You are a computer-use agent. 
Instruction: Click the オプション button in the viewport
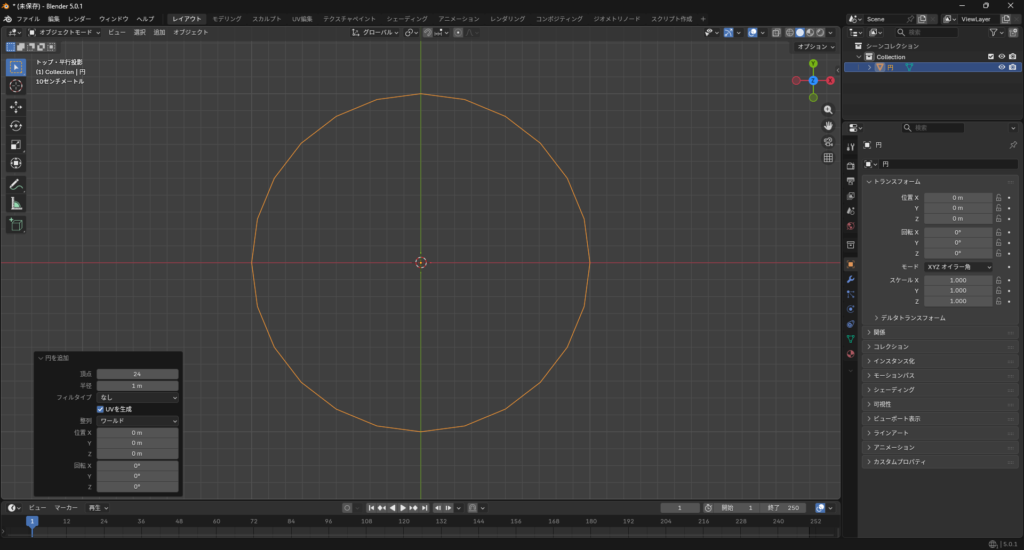click(815, 47)
